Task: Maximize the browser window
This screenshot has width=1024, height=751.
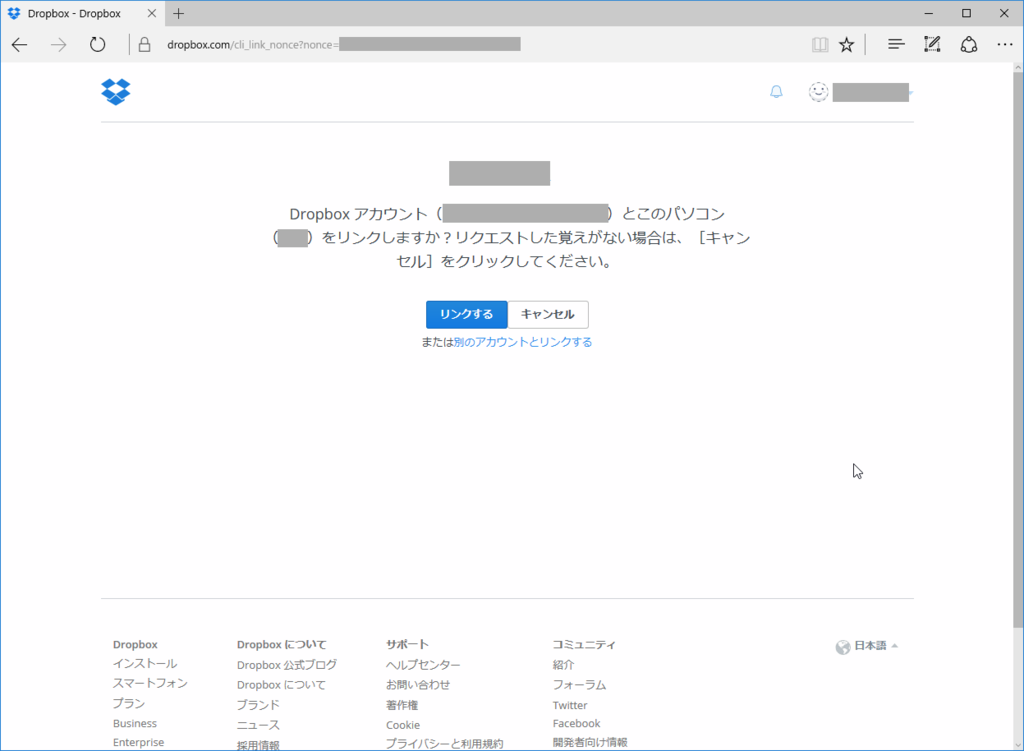Action: click(967, 13)
